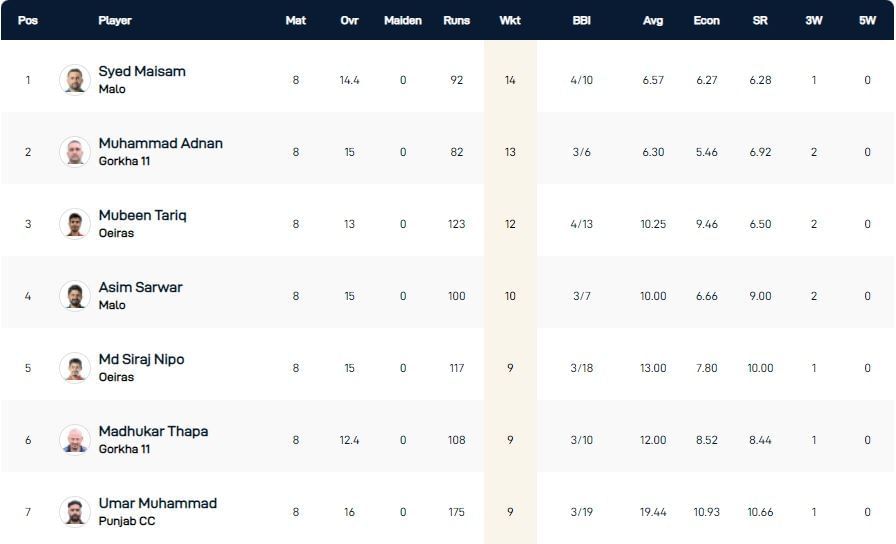Image resolution: width=896 pixels, height=544 pixels.
Task: Select Madhukar Thapa's wickets cell
Action: 510,440
